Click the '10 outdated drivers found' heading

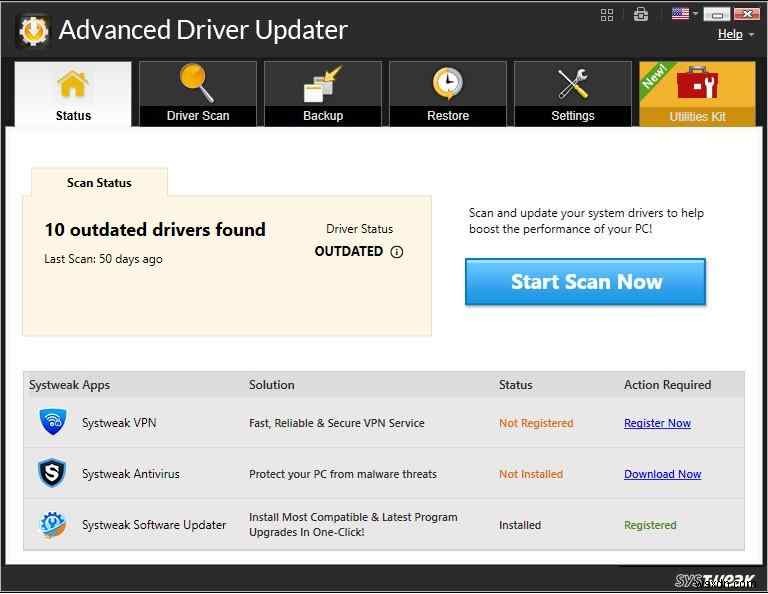[x=155, y=230]
